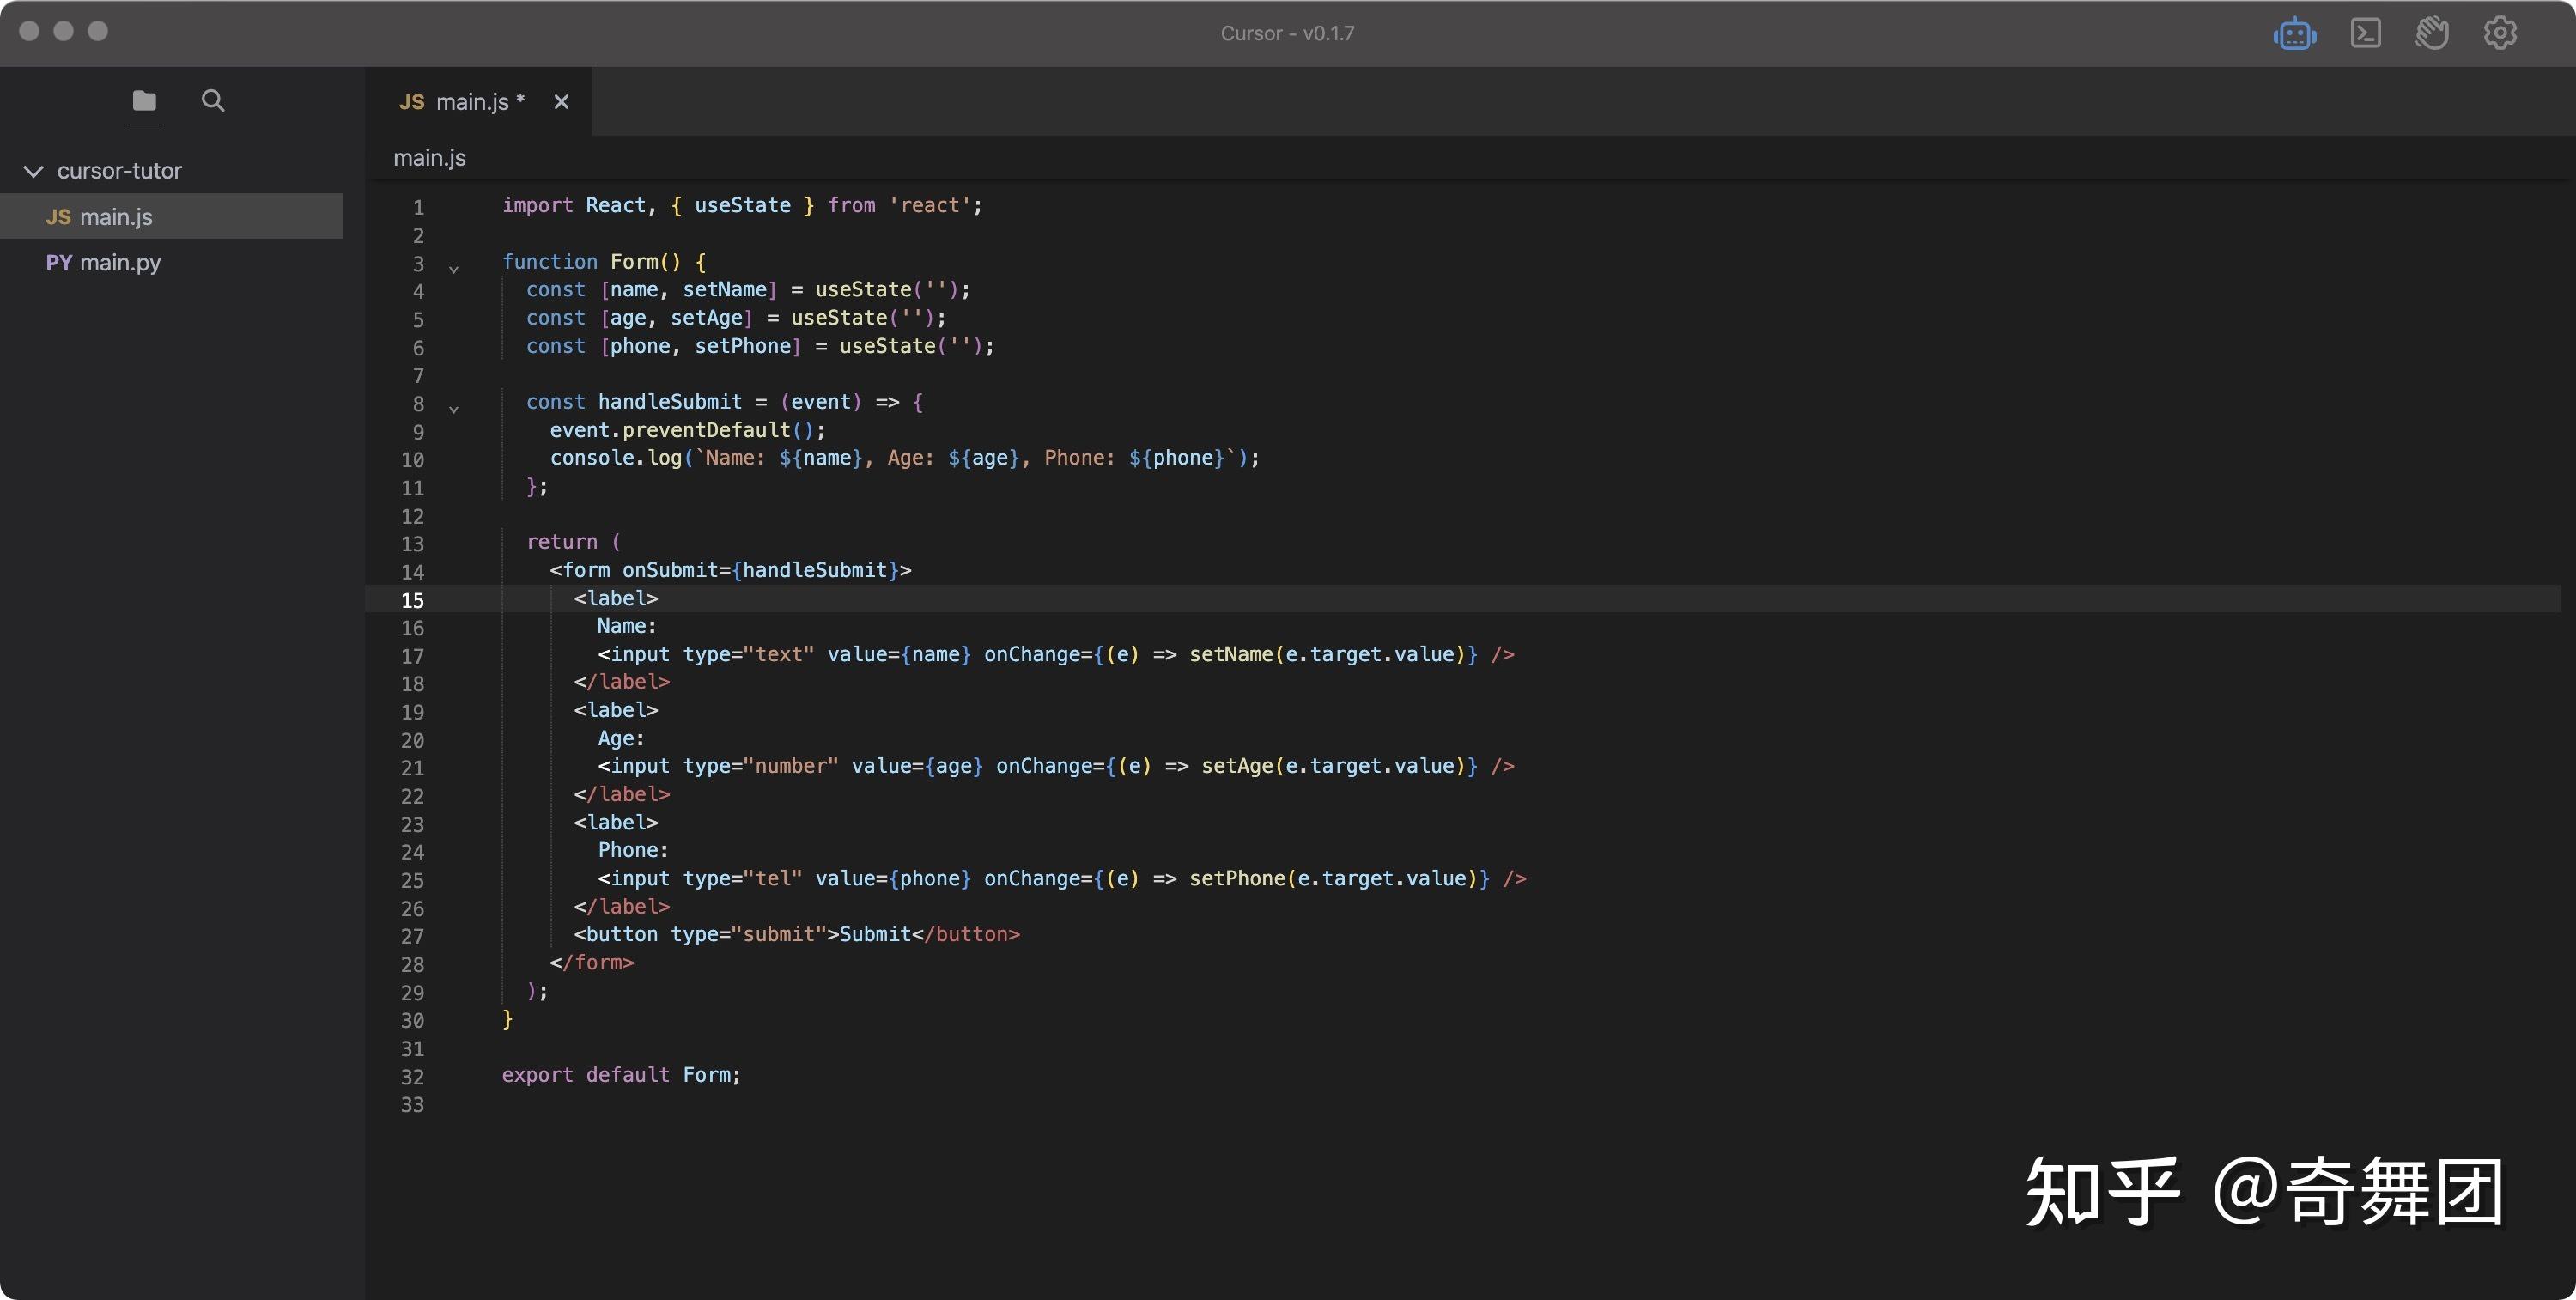Click the PY icon beside main.py

pyautogui.click(x=58, y=263)
